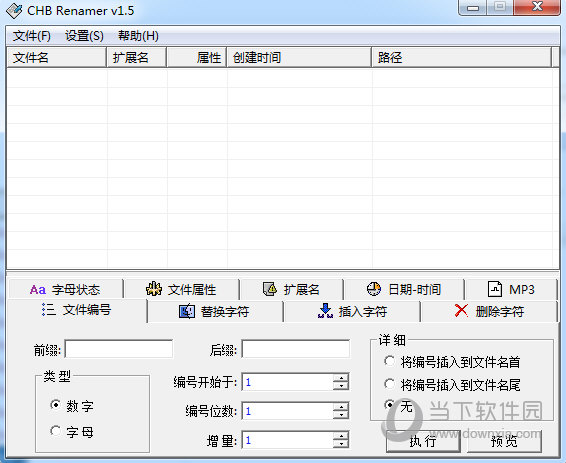Open the 帮助(H) menu
The width and height of the screenshot is (566, 463).
coord(138,36)
